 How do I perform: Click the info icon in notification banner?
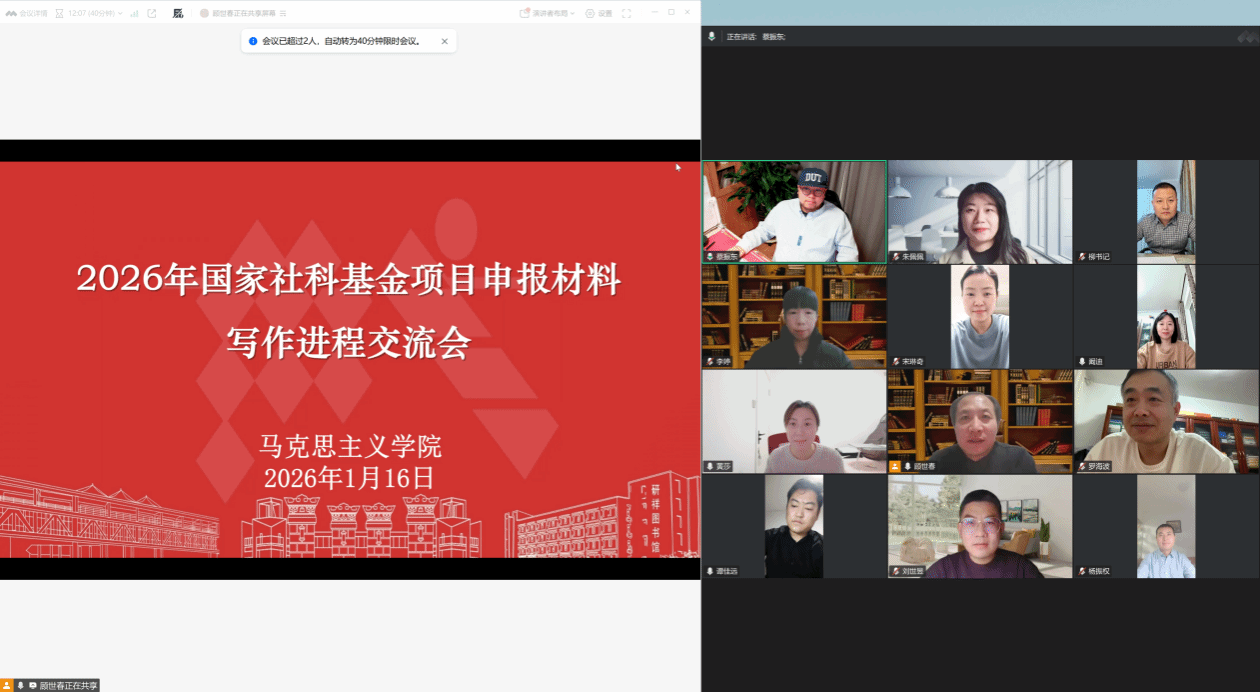(x=253, y=41)
